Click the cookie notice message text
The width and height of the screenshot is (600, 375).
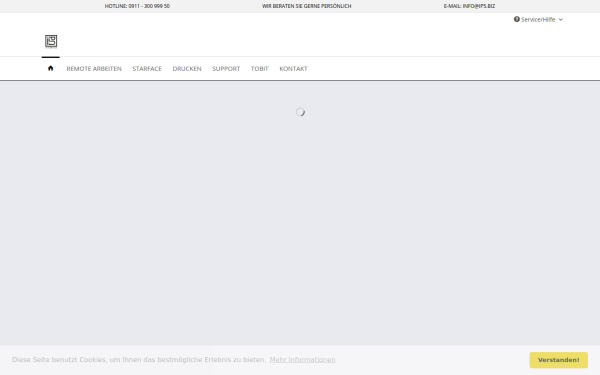click(139, 360)
